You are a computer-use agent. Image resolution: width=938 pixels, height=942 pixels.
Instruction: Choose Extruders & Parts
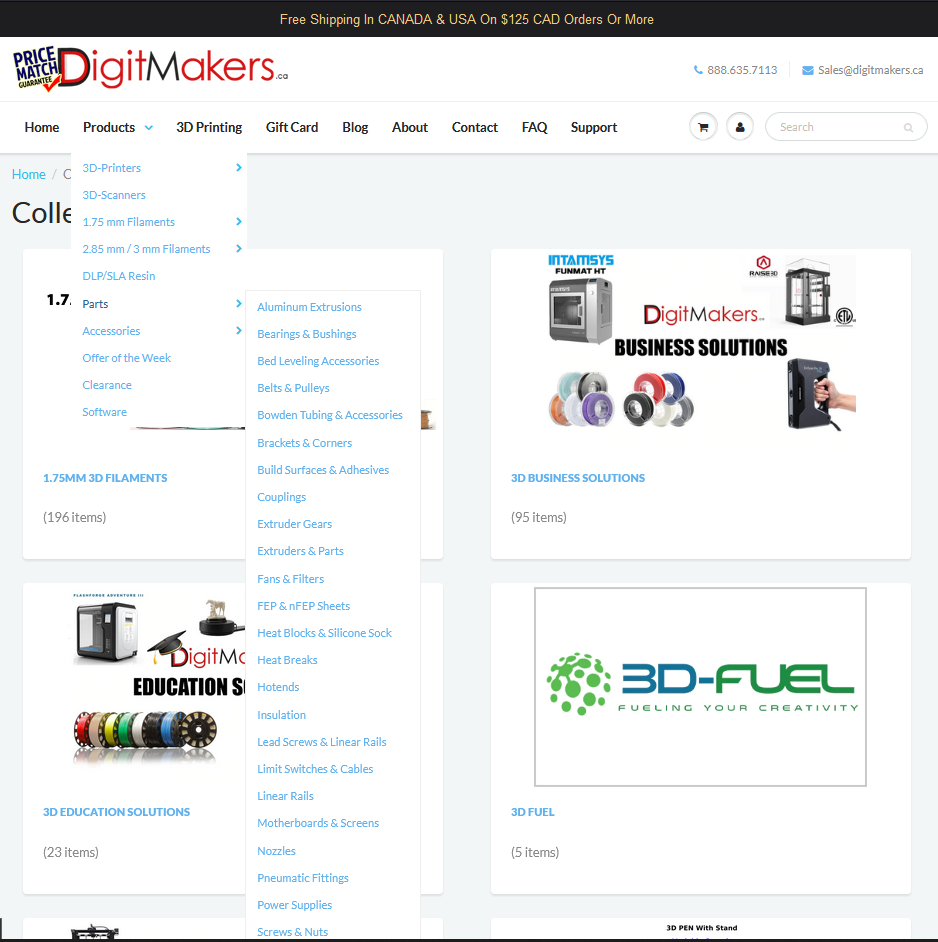point(300,551)
